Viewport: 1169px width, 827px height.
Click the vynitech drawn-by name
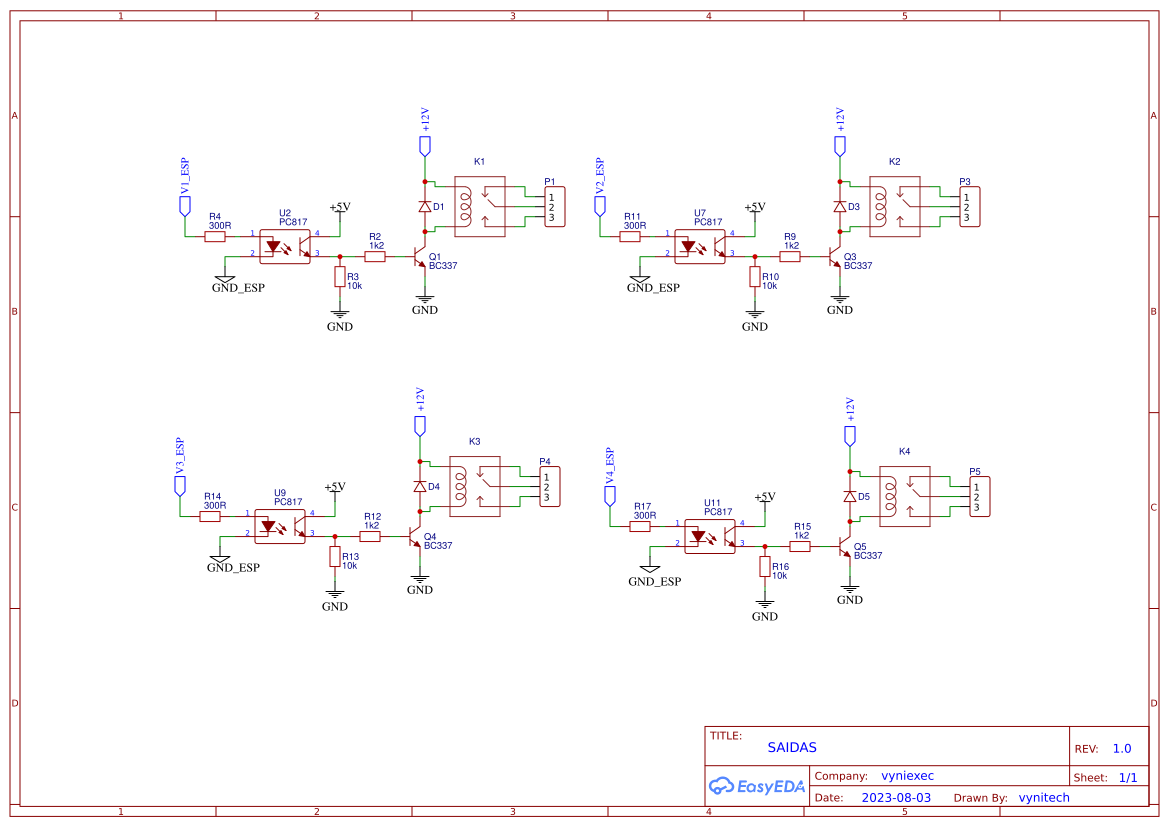(1043, 797)
